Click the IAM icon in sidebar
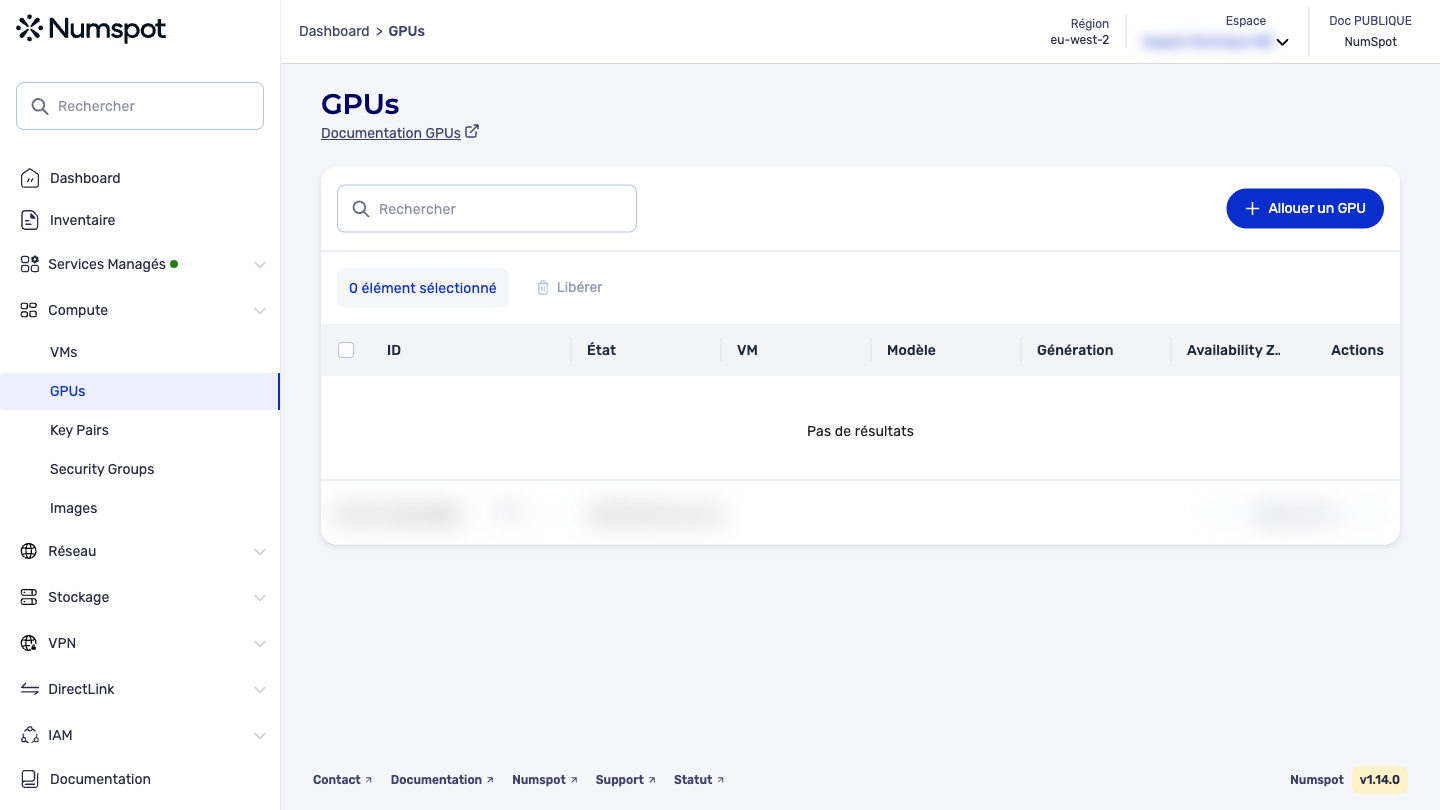The image size is (1440, 810). (30, 735)
